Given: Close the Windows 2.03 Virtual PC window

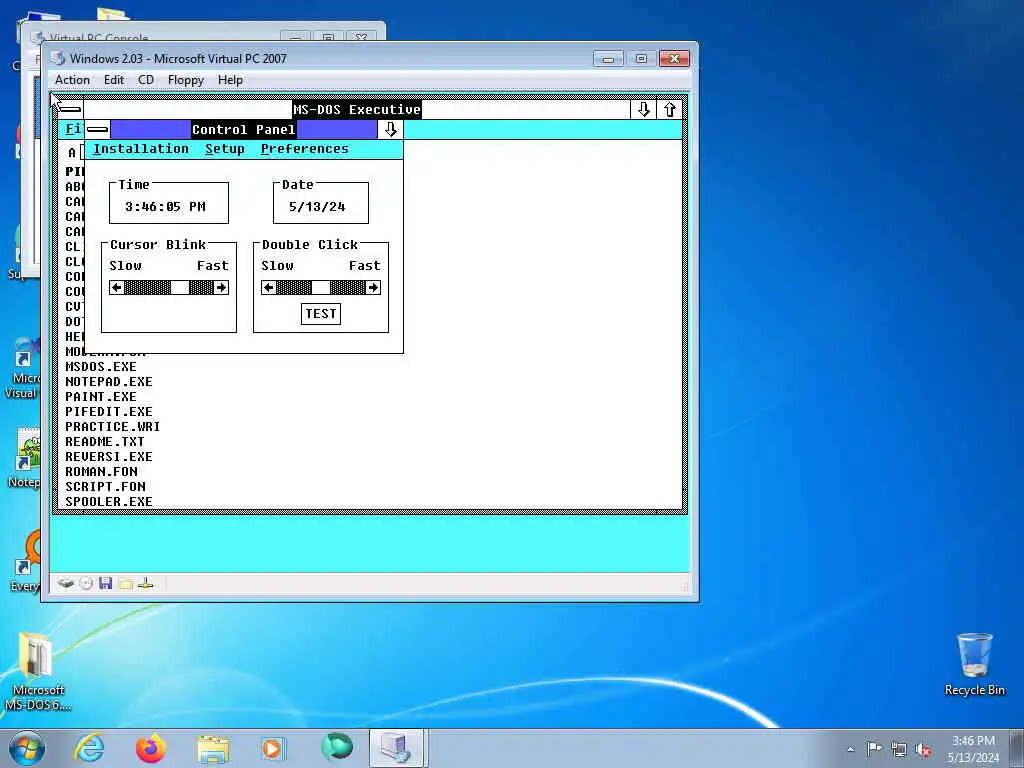Looking at the screenshot, I should click(x=674, y=59).
